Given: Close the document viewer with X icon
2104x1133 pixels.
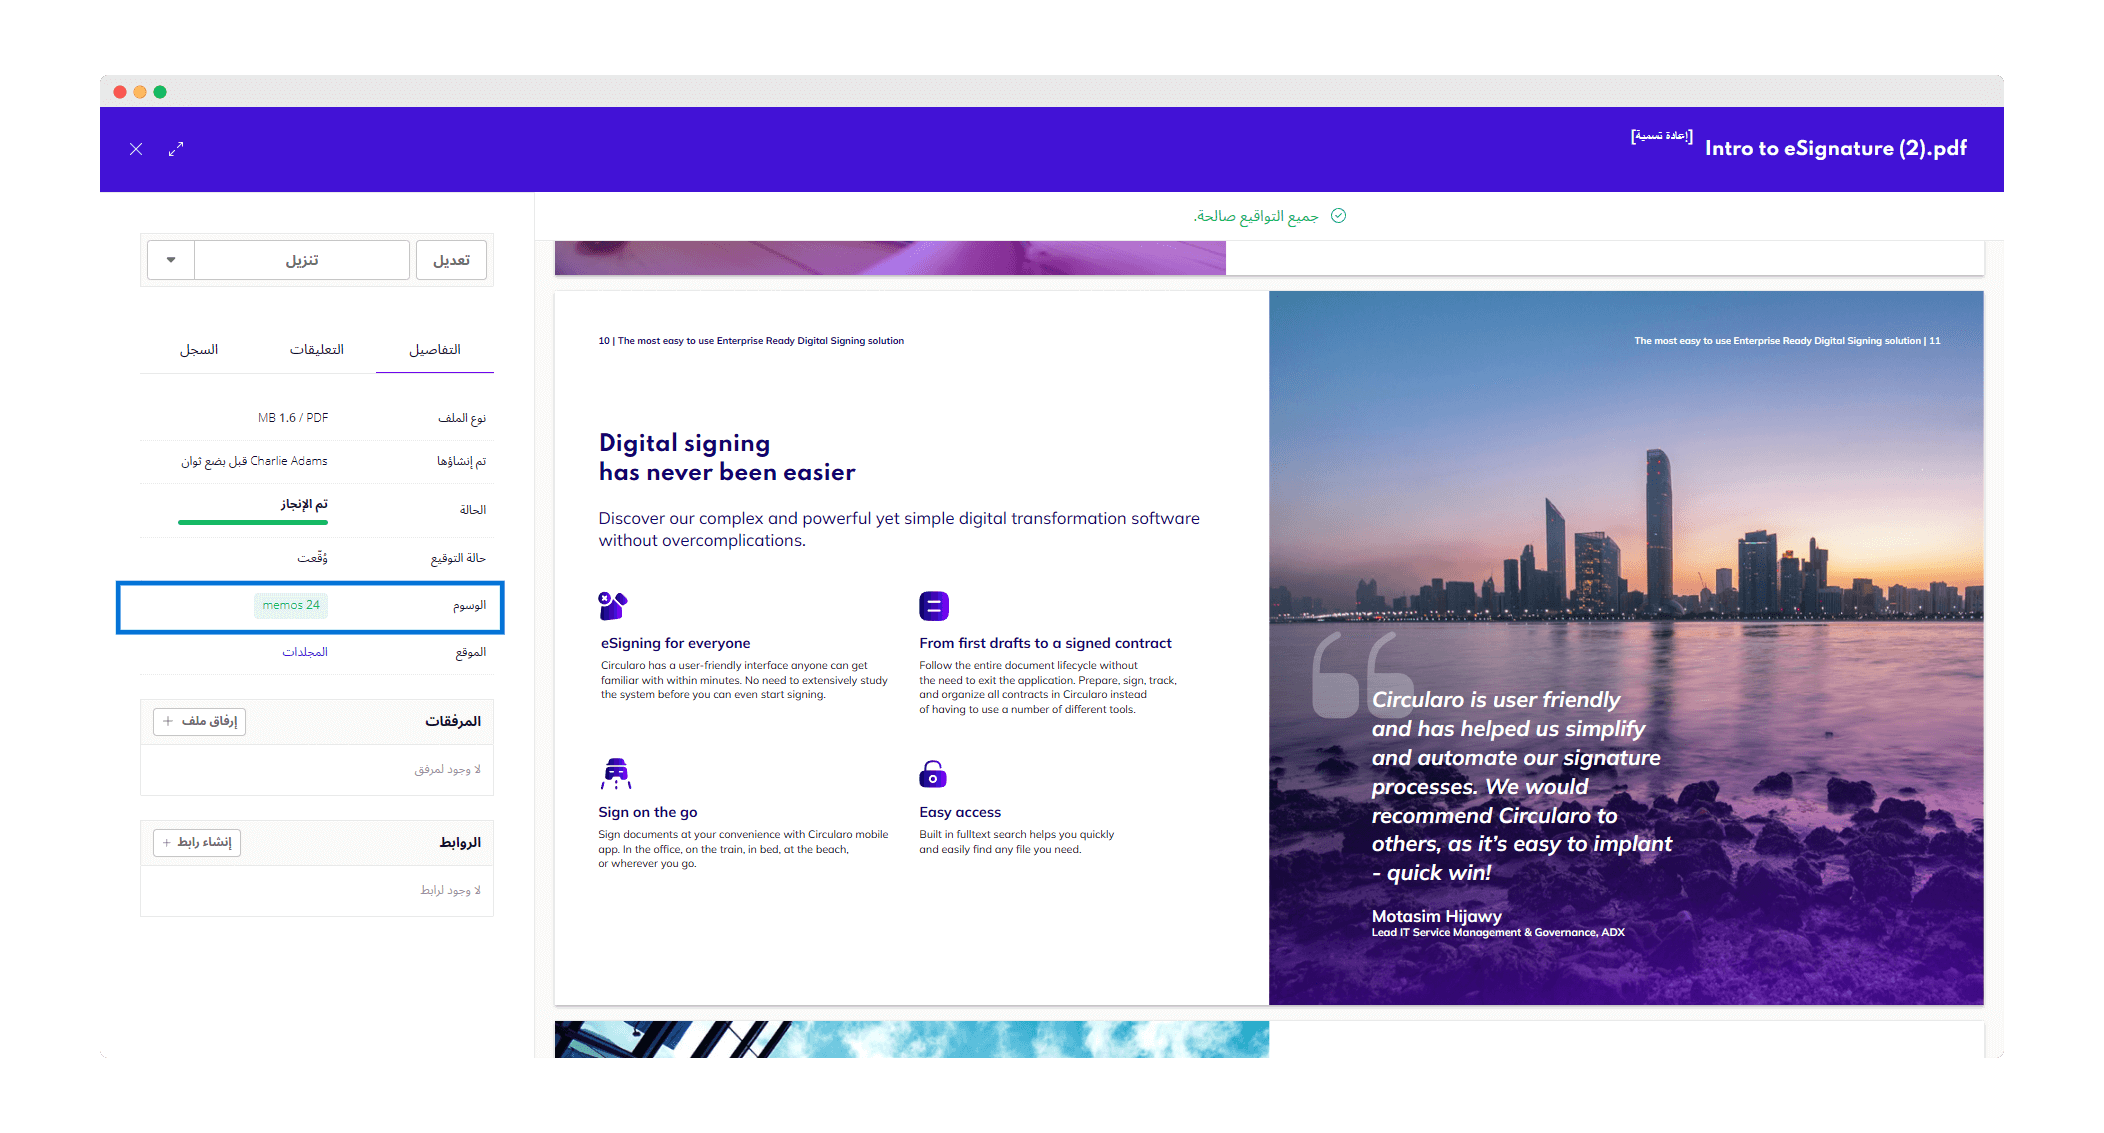Looking at the screenshot, I should point(136,149).
